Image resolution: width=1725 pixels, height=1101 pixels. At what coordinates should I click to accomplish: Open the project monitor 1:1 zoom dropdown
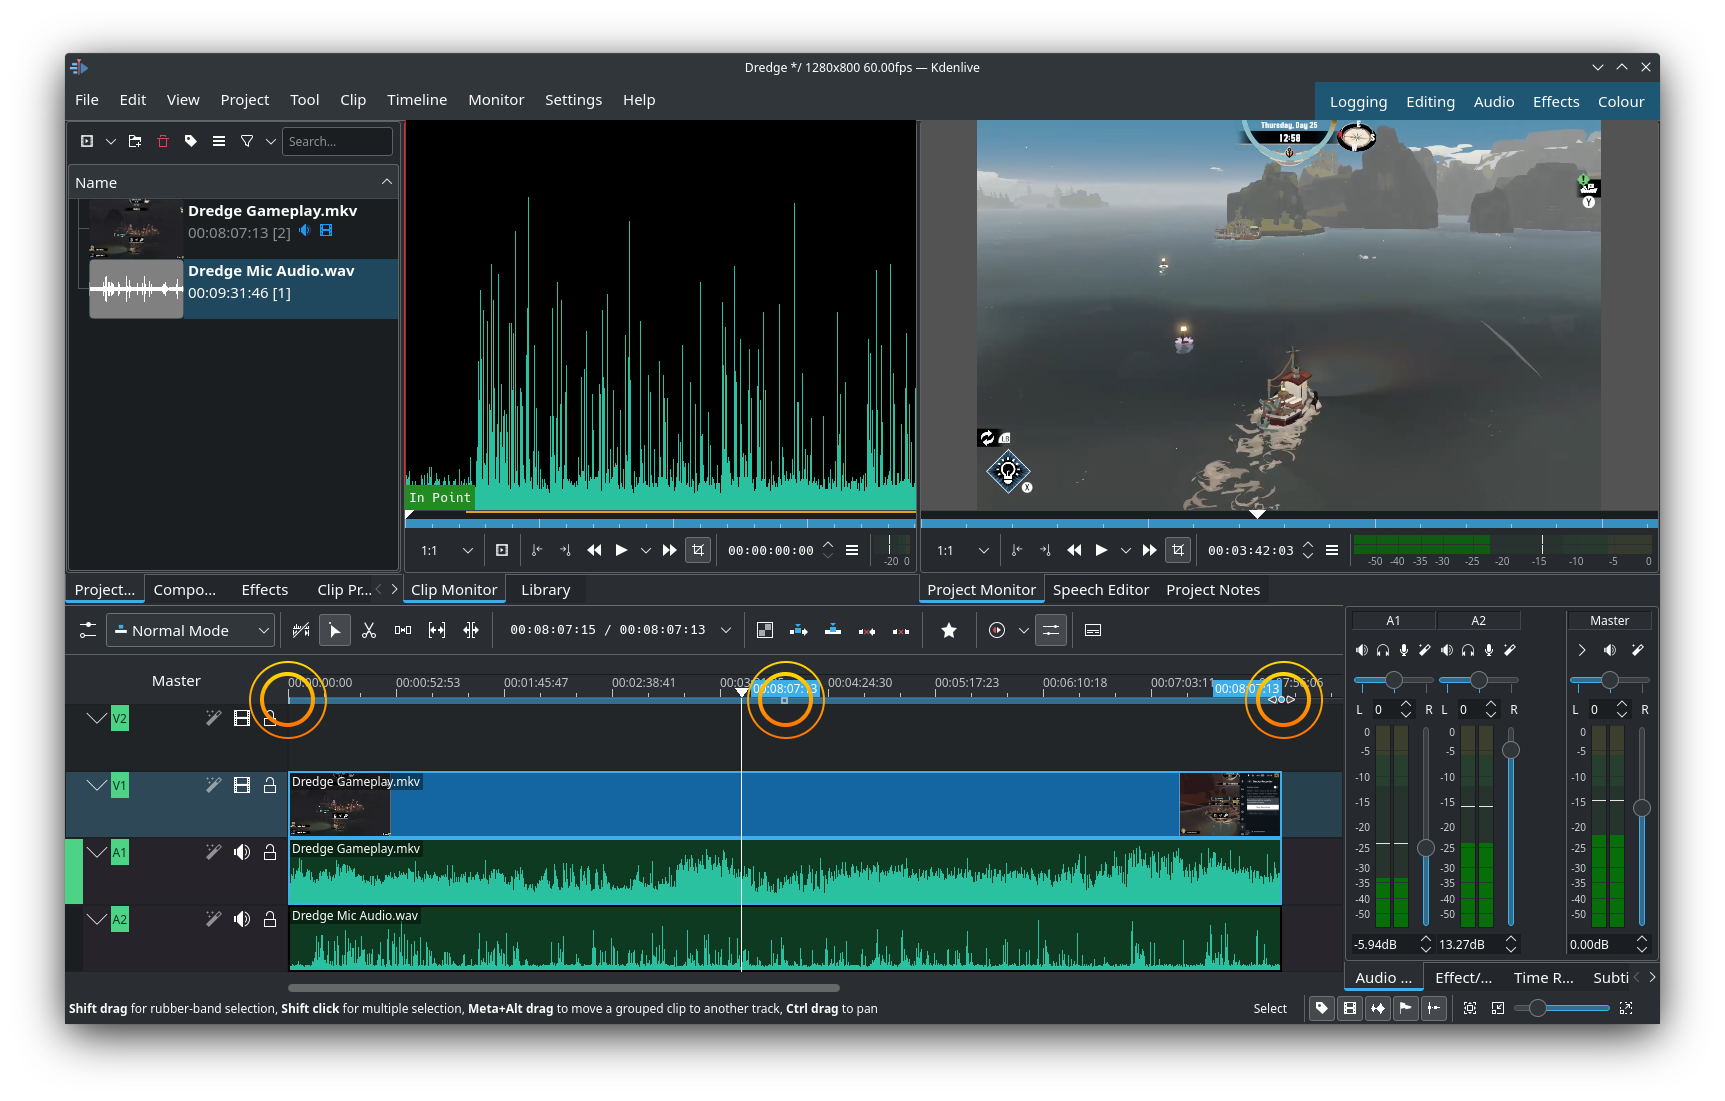point(964,550)
